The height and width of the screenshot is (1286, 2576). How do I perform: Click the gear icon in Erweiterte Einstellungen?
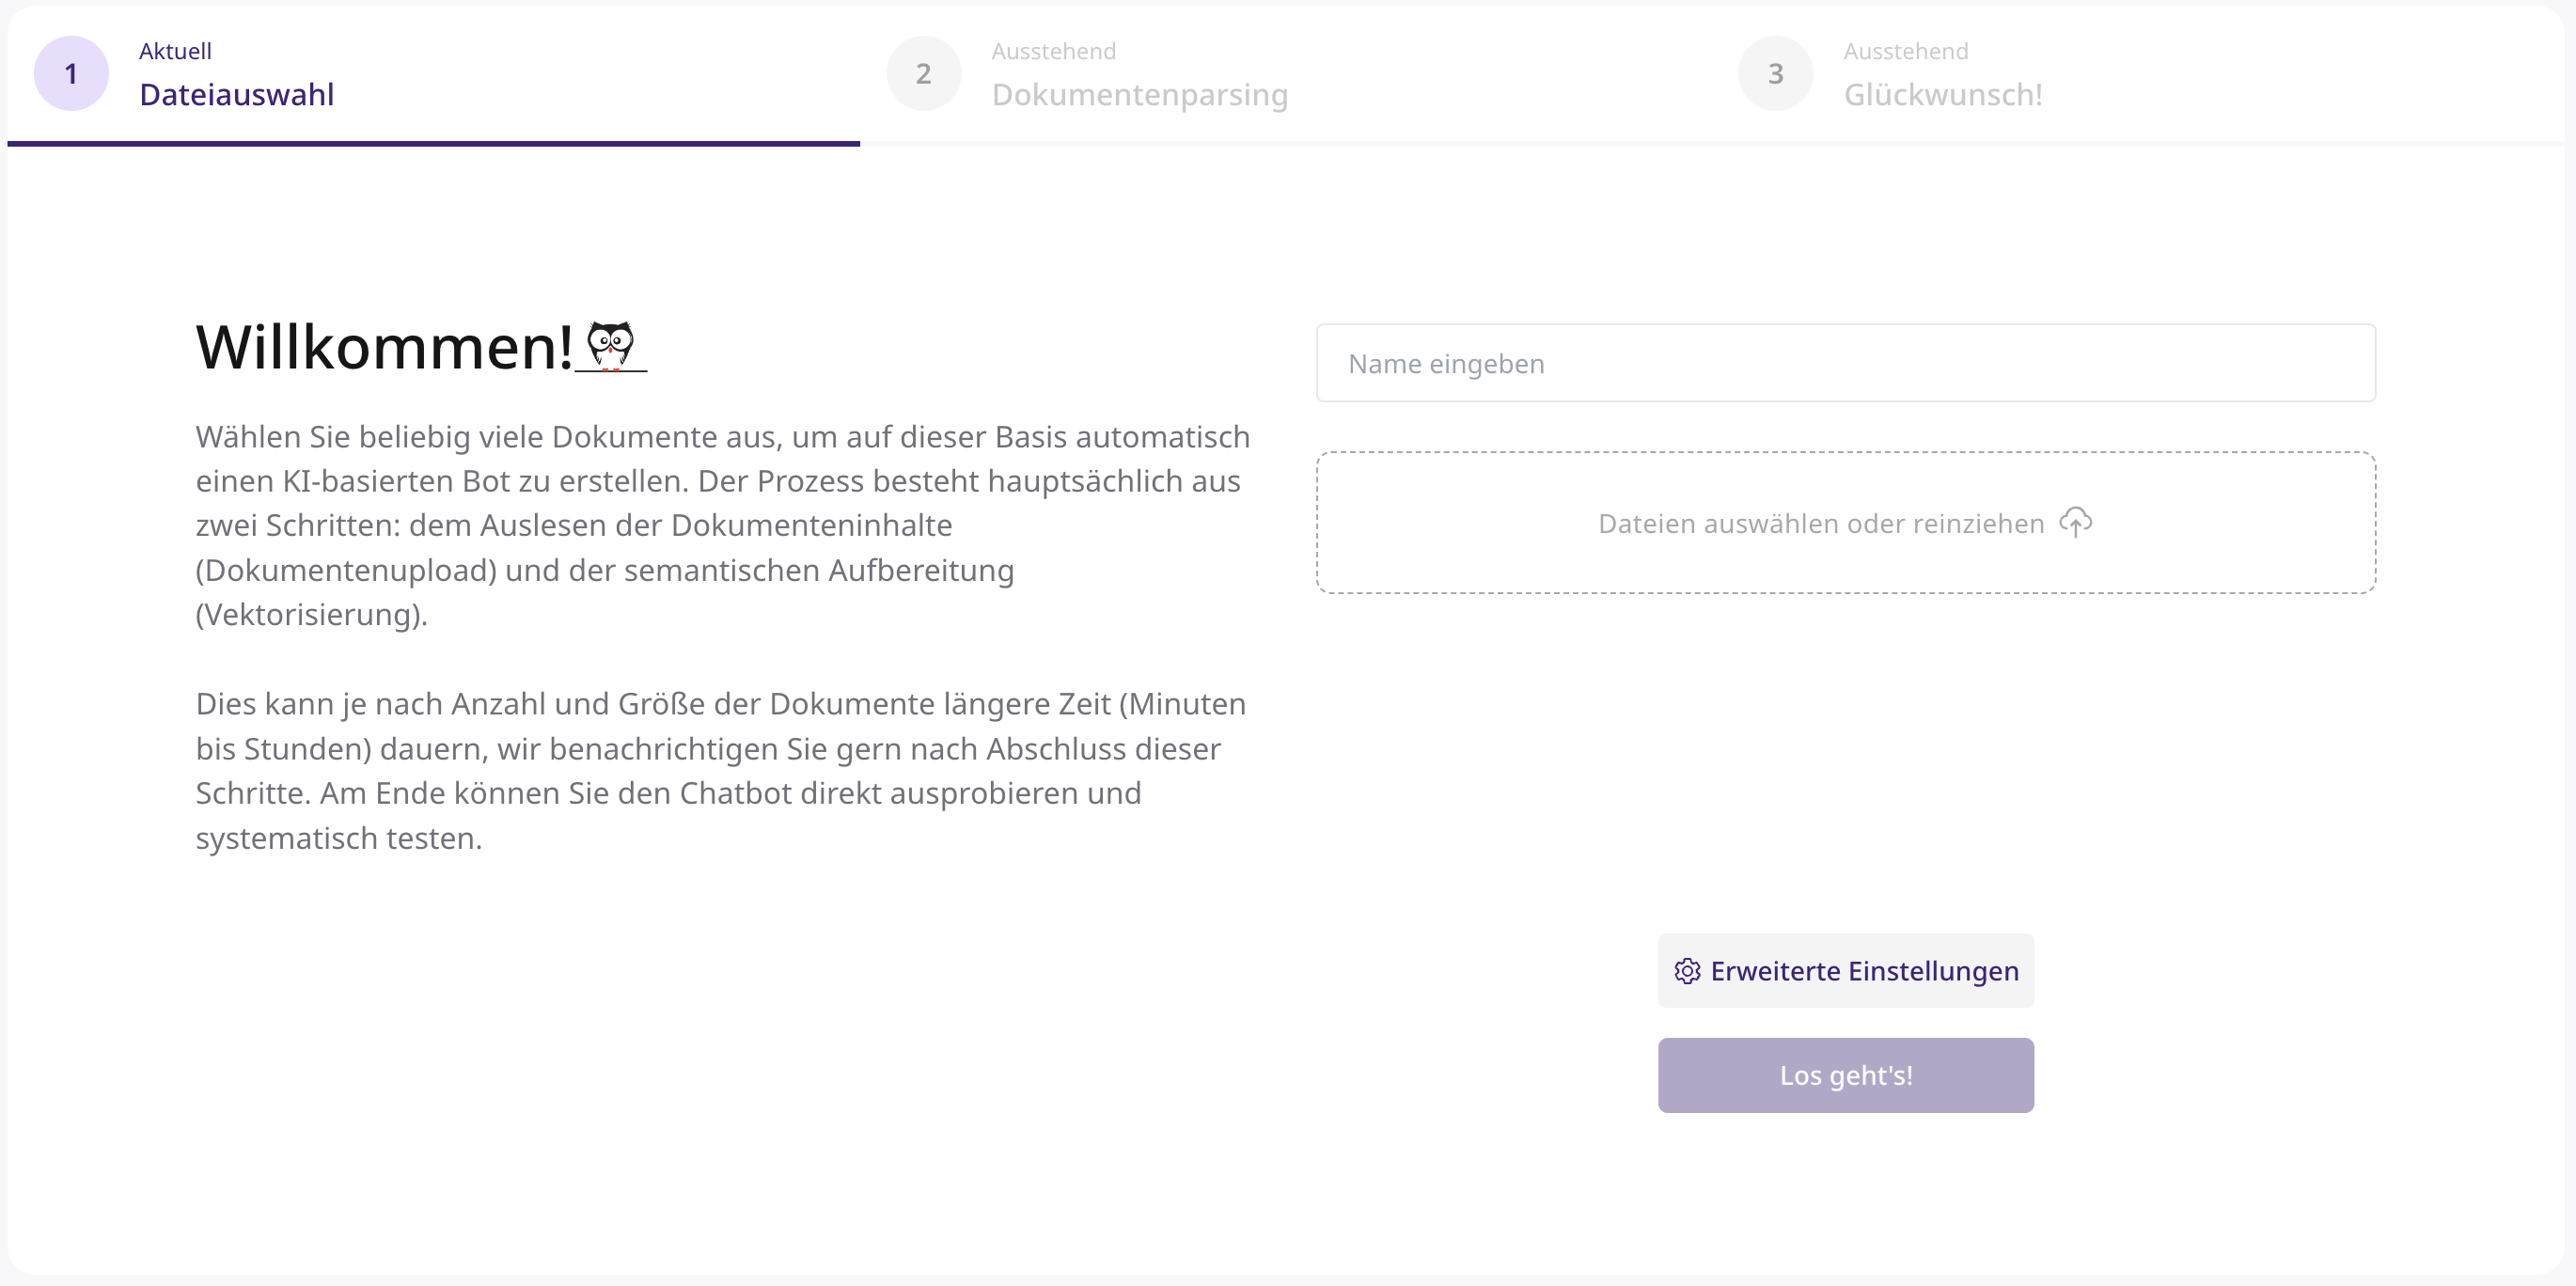point(1687,971)
